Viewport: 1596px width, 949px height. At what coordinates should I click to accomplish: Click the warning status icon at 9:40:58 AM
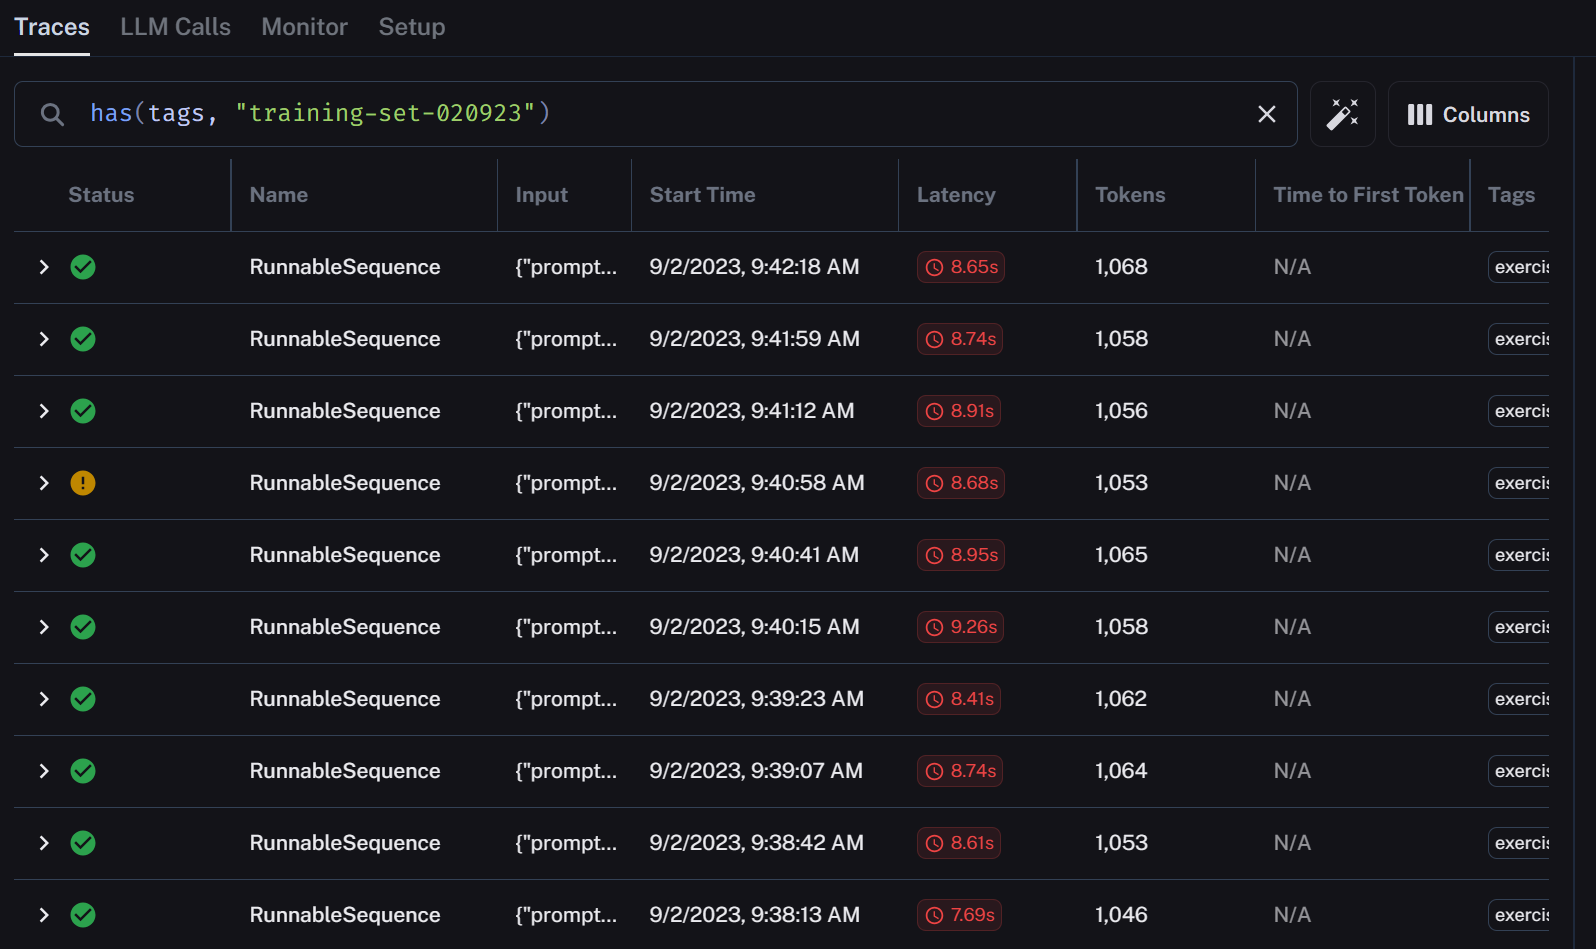click(83, 483)
